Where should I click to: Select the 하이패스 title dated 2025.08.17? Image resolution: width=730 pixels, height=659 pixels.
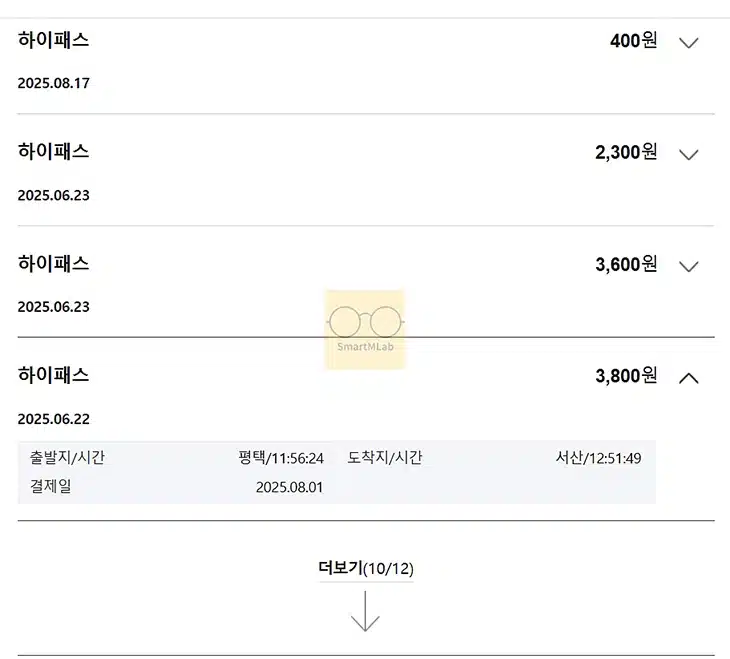click(54, 41)
